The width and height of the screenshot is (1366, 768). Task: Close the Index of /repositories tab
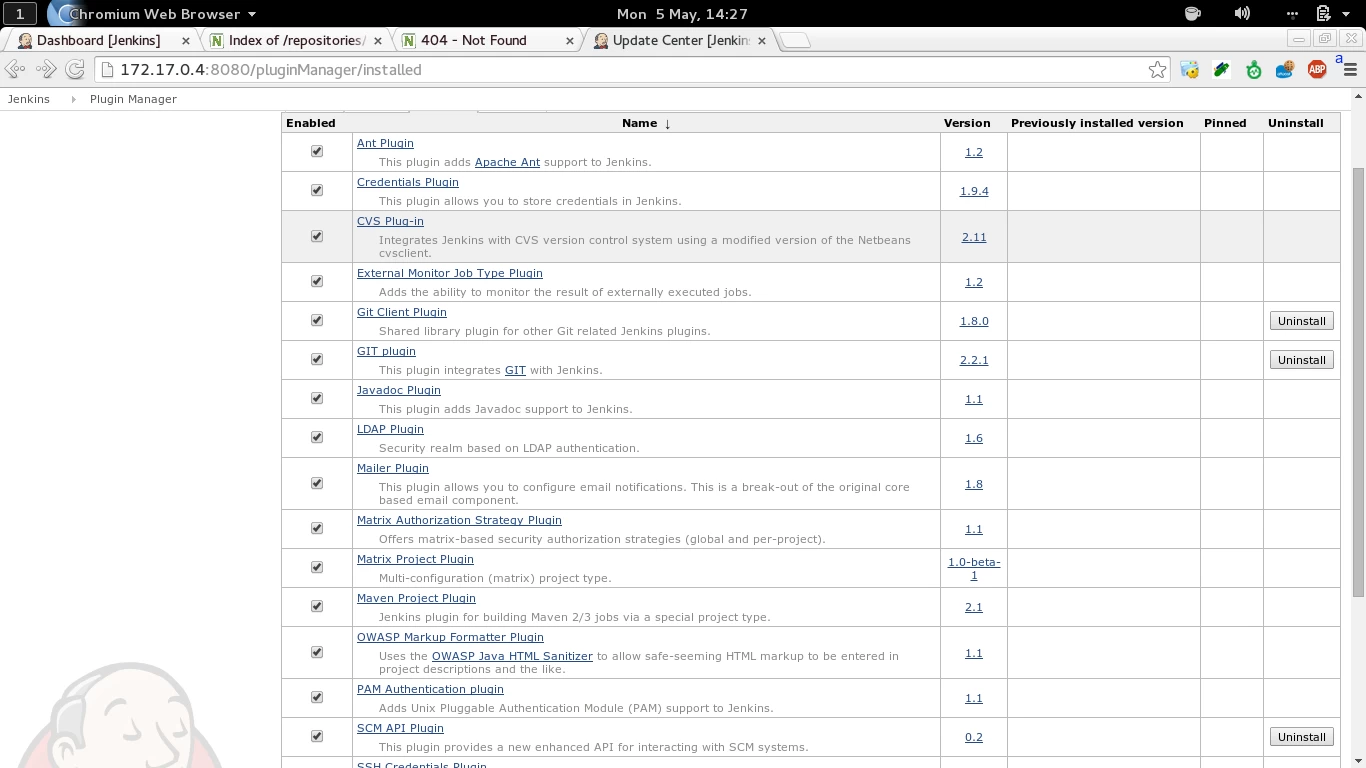(378, 40)
